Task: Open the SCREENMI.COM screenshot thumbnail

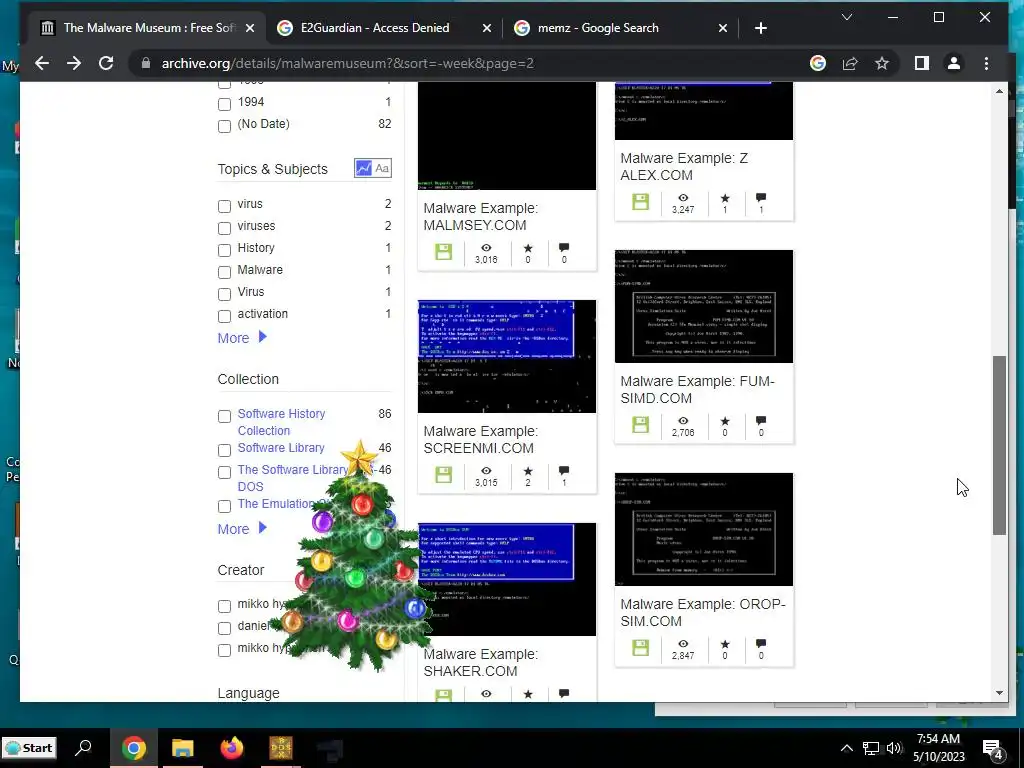Action: [507, 357]
